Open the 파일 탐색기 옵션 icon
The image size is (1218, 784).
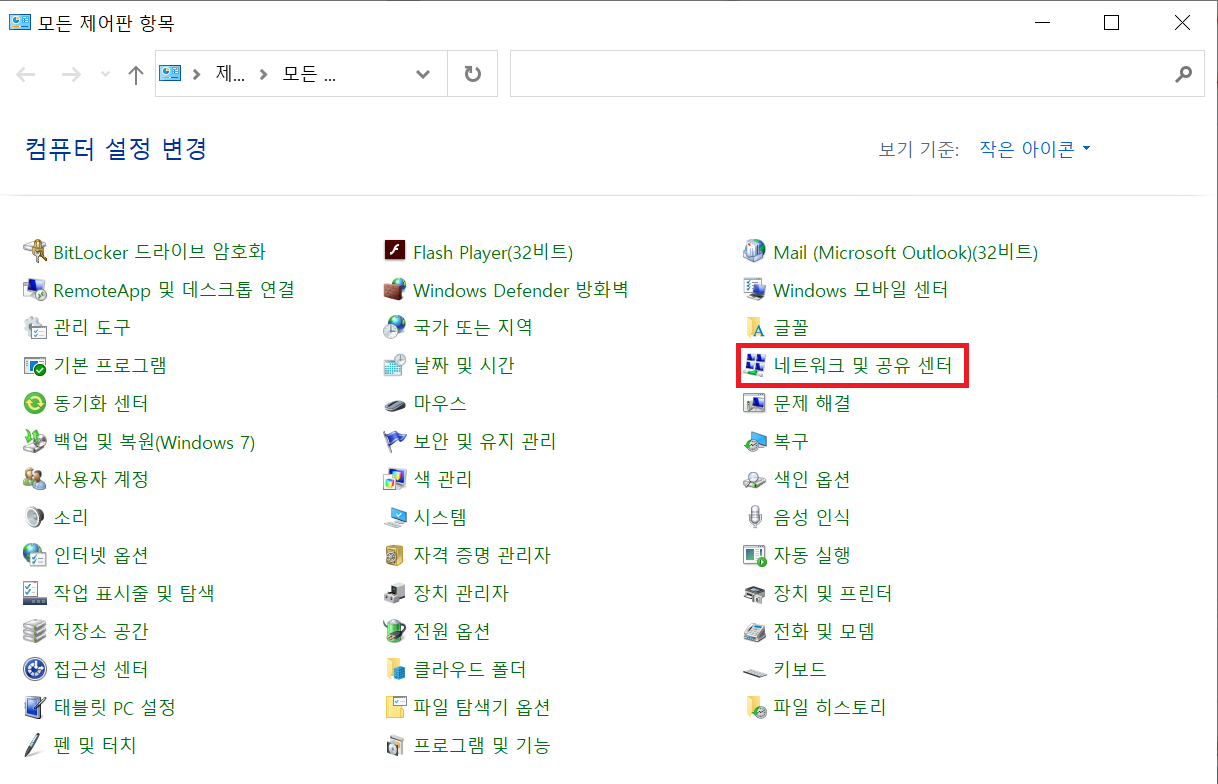395,707
